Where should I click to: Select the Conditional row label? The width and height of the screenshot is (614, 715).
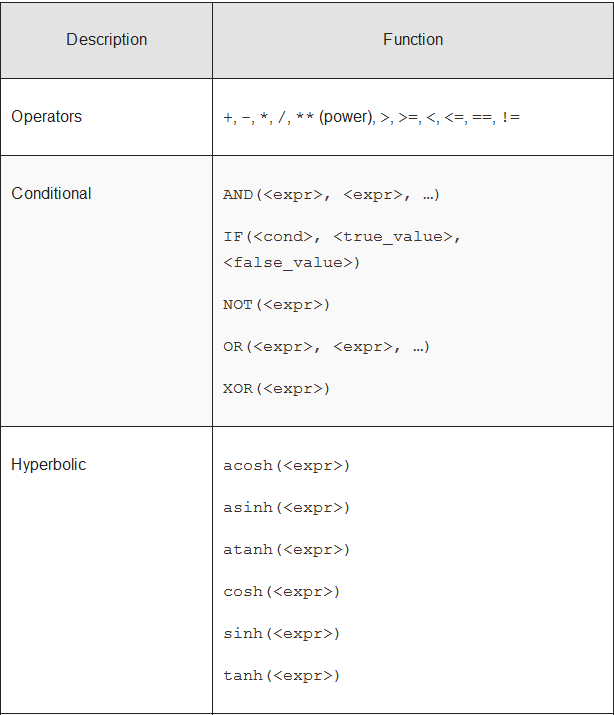click(x=51, y=194)
